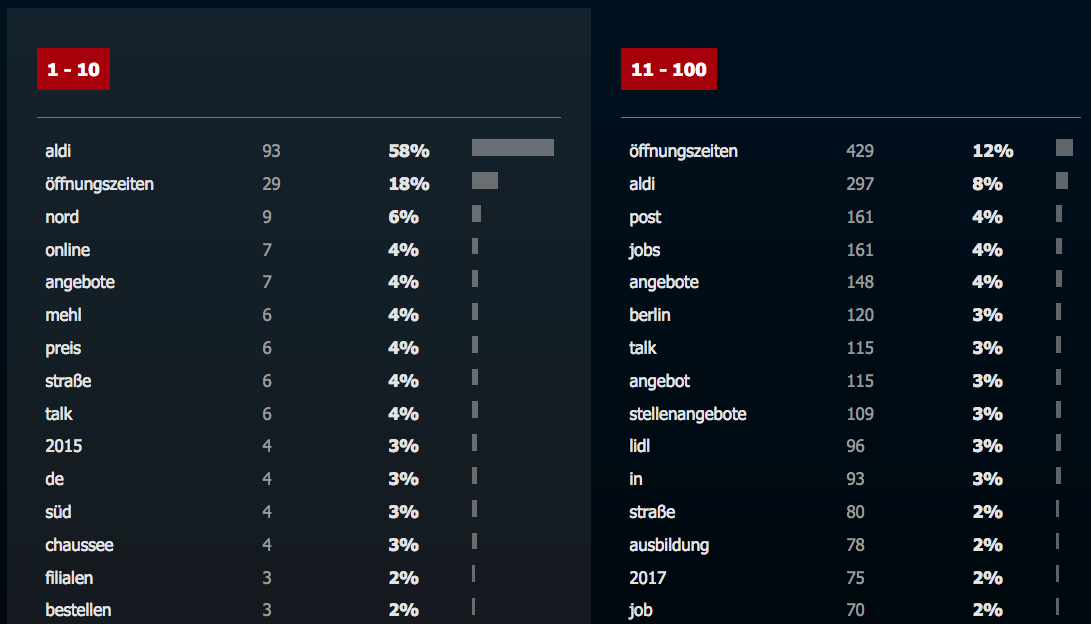Image resolution: width=1091 pixels, height=624 pixels.
Task: Select the "post" keyword
Action: coord(645,217)
